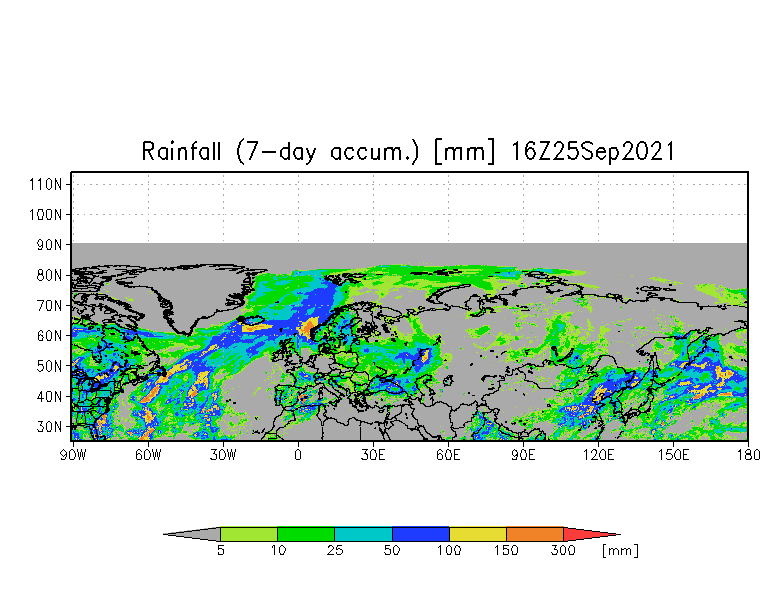Click the longitude label '60E'
This screenshot has height=612, width=784.
tap(448, 455)
